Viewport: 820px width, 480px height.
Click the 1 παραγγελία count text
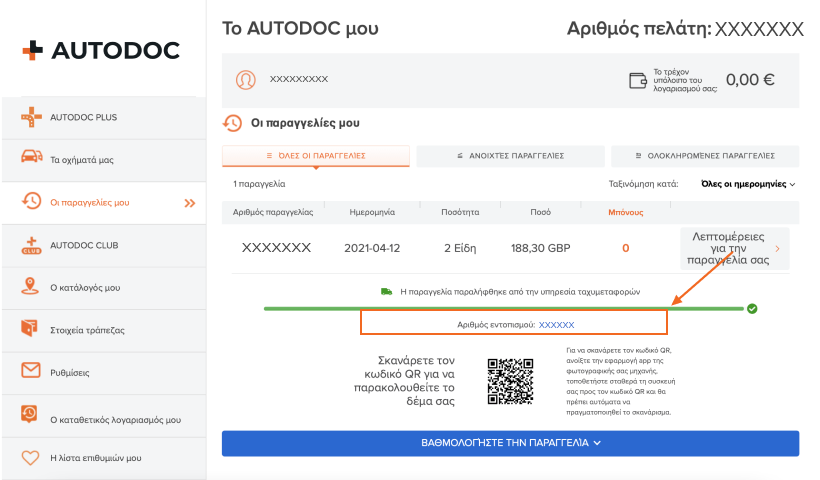[x=259, y=184]
